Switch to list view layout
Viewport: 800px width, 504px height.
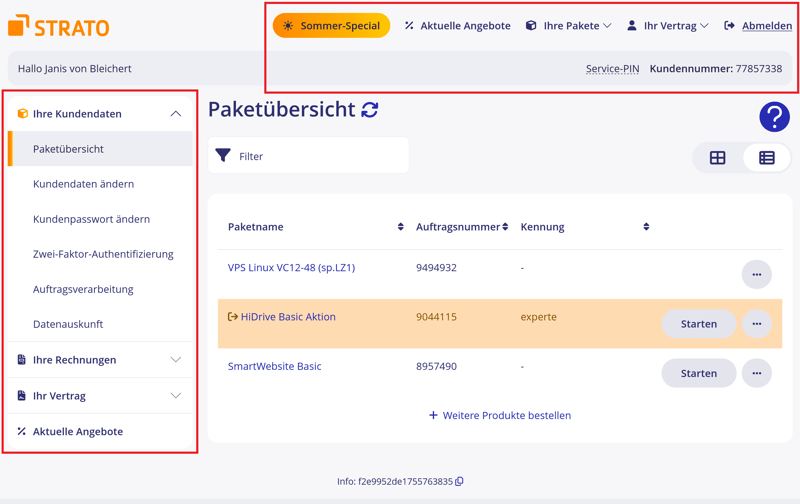(x=766, y=158)
